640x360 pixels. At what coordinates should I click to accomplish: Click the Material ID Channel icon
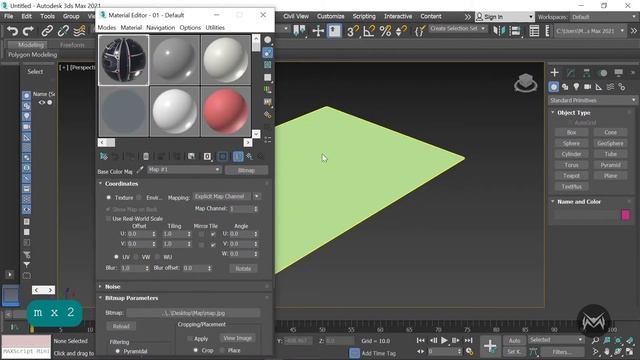207,157
